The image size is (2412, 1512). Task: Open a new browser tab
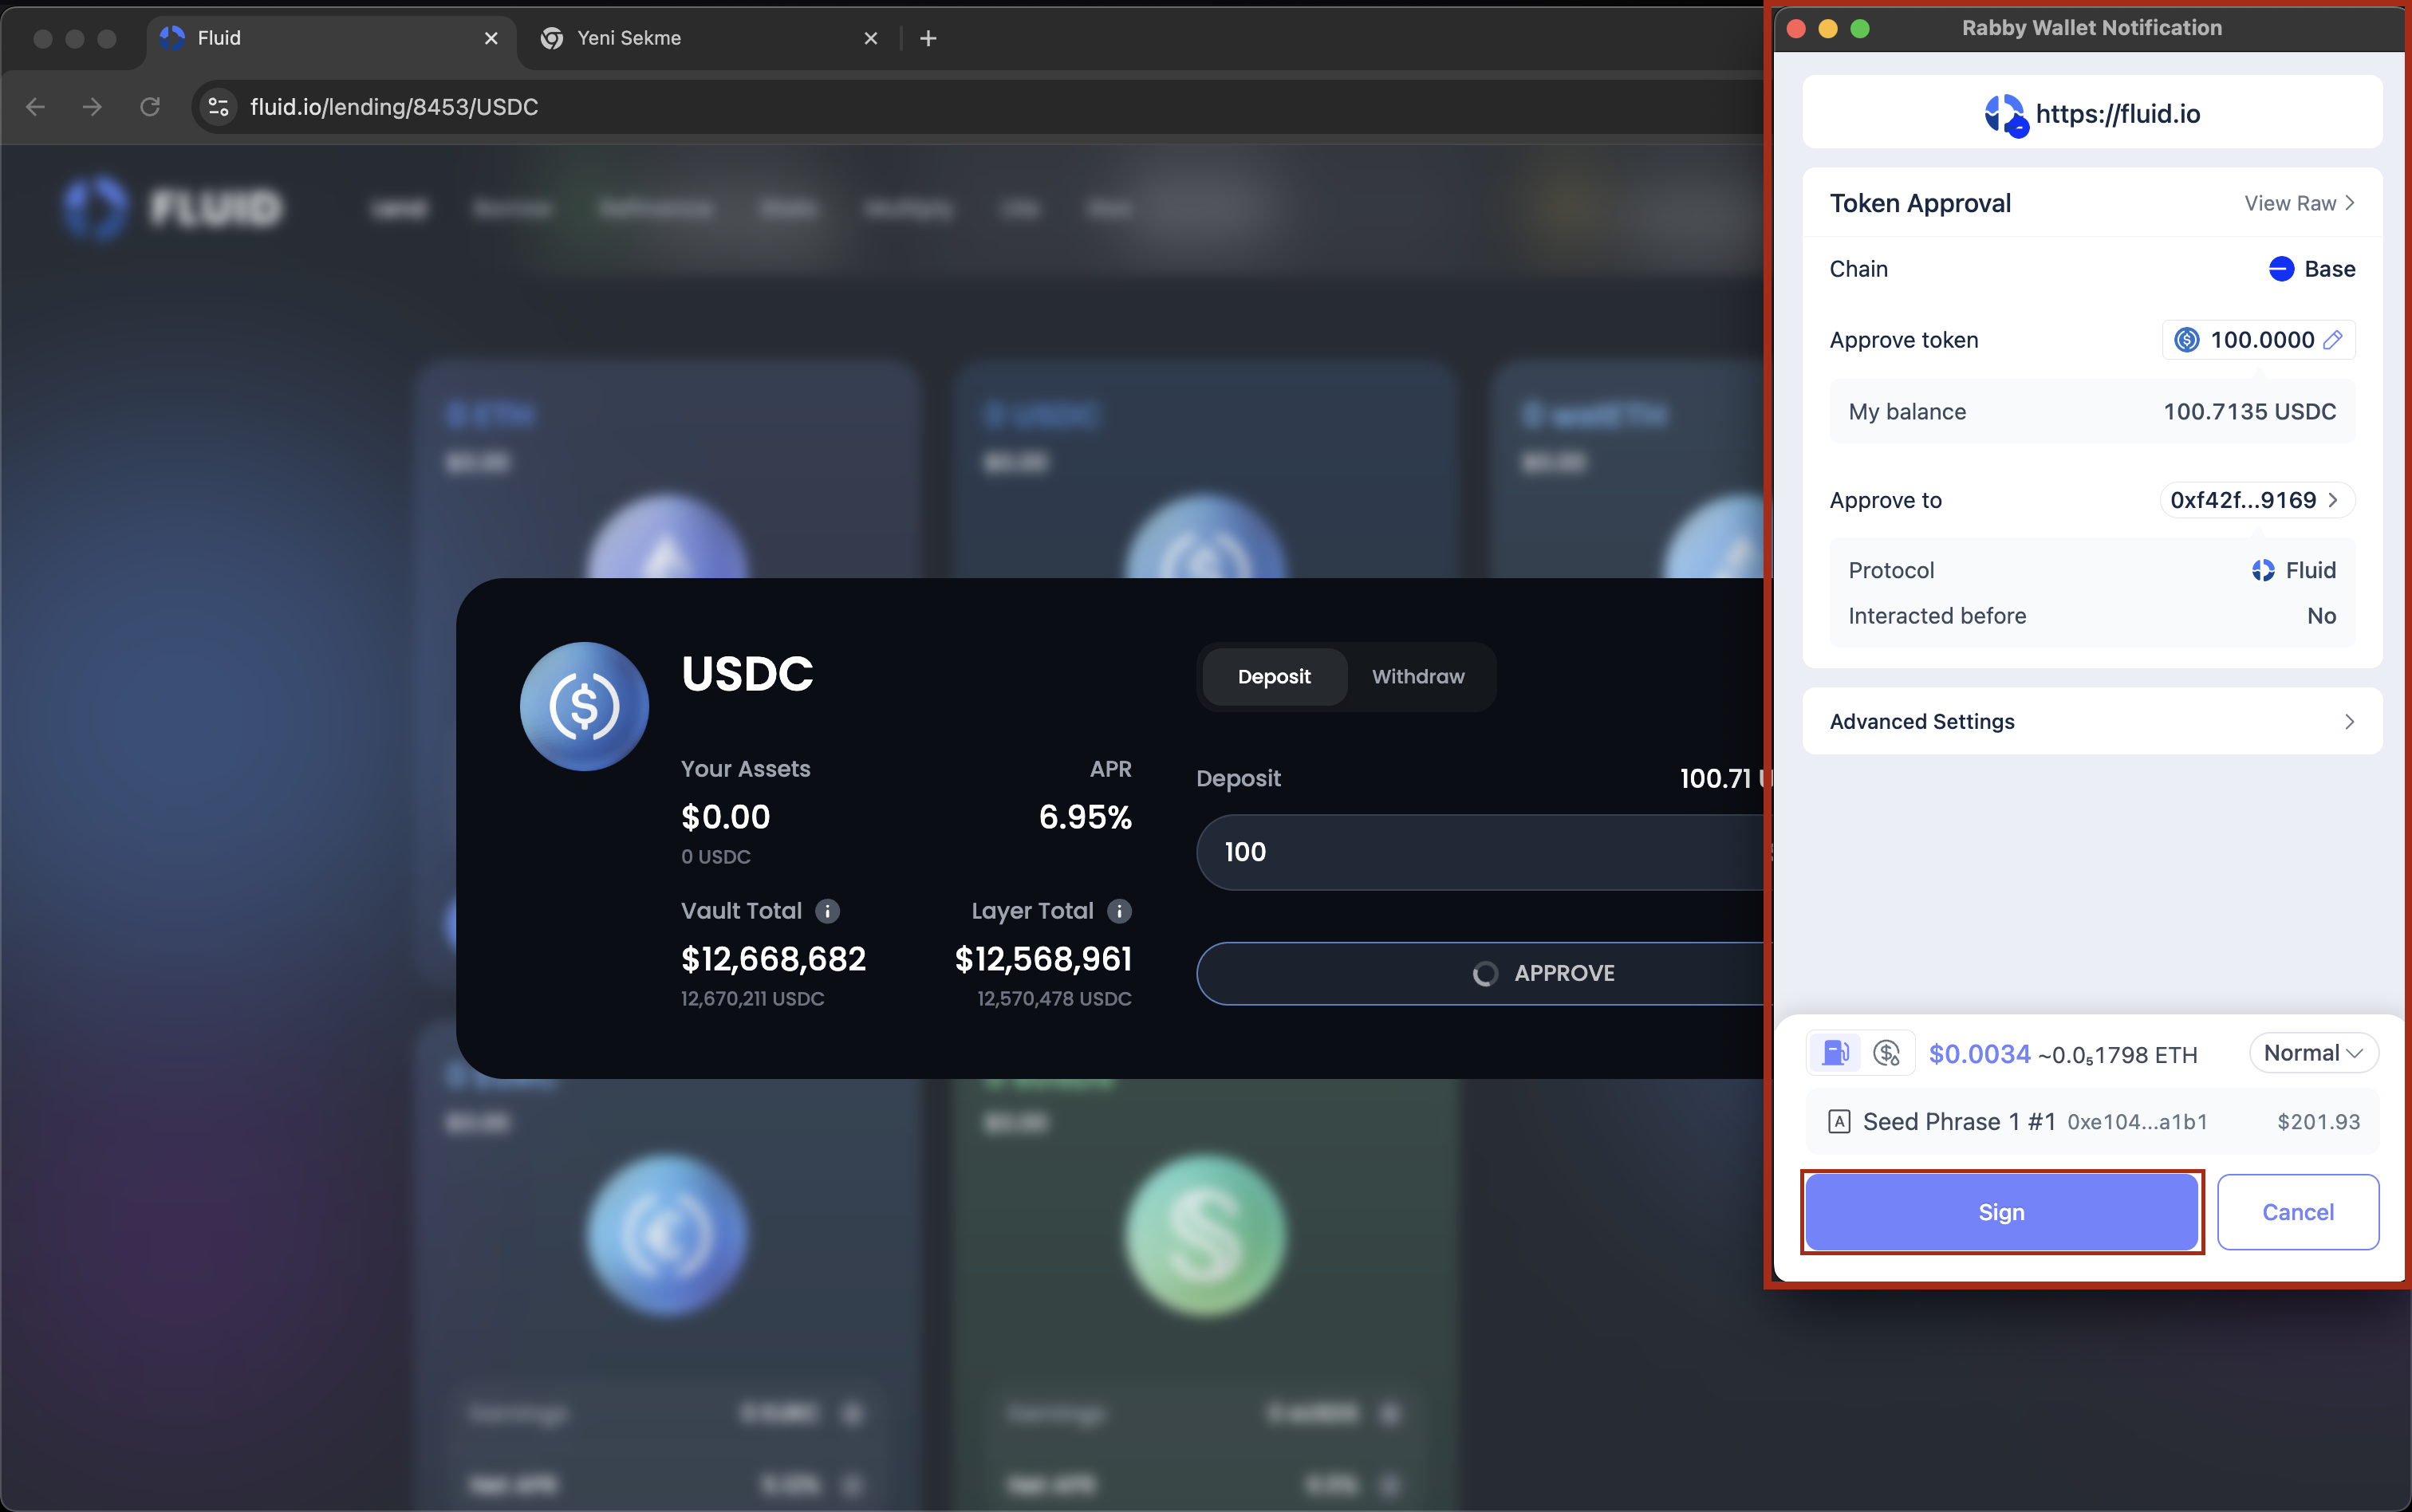point(928,38)
